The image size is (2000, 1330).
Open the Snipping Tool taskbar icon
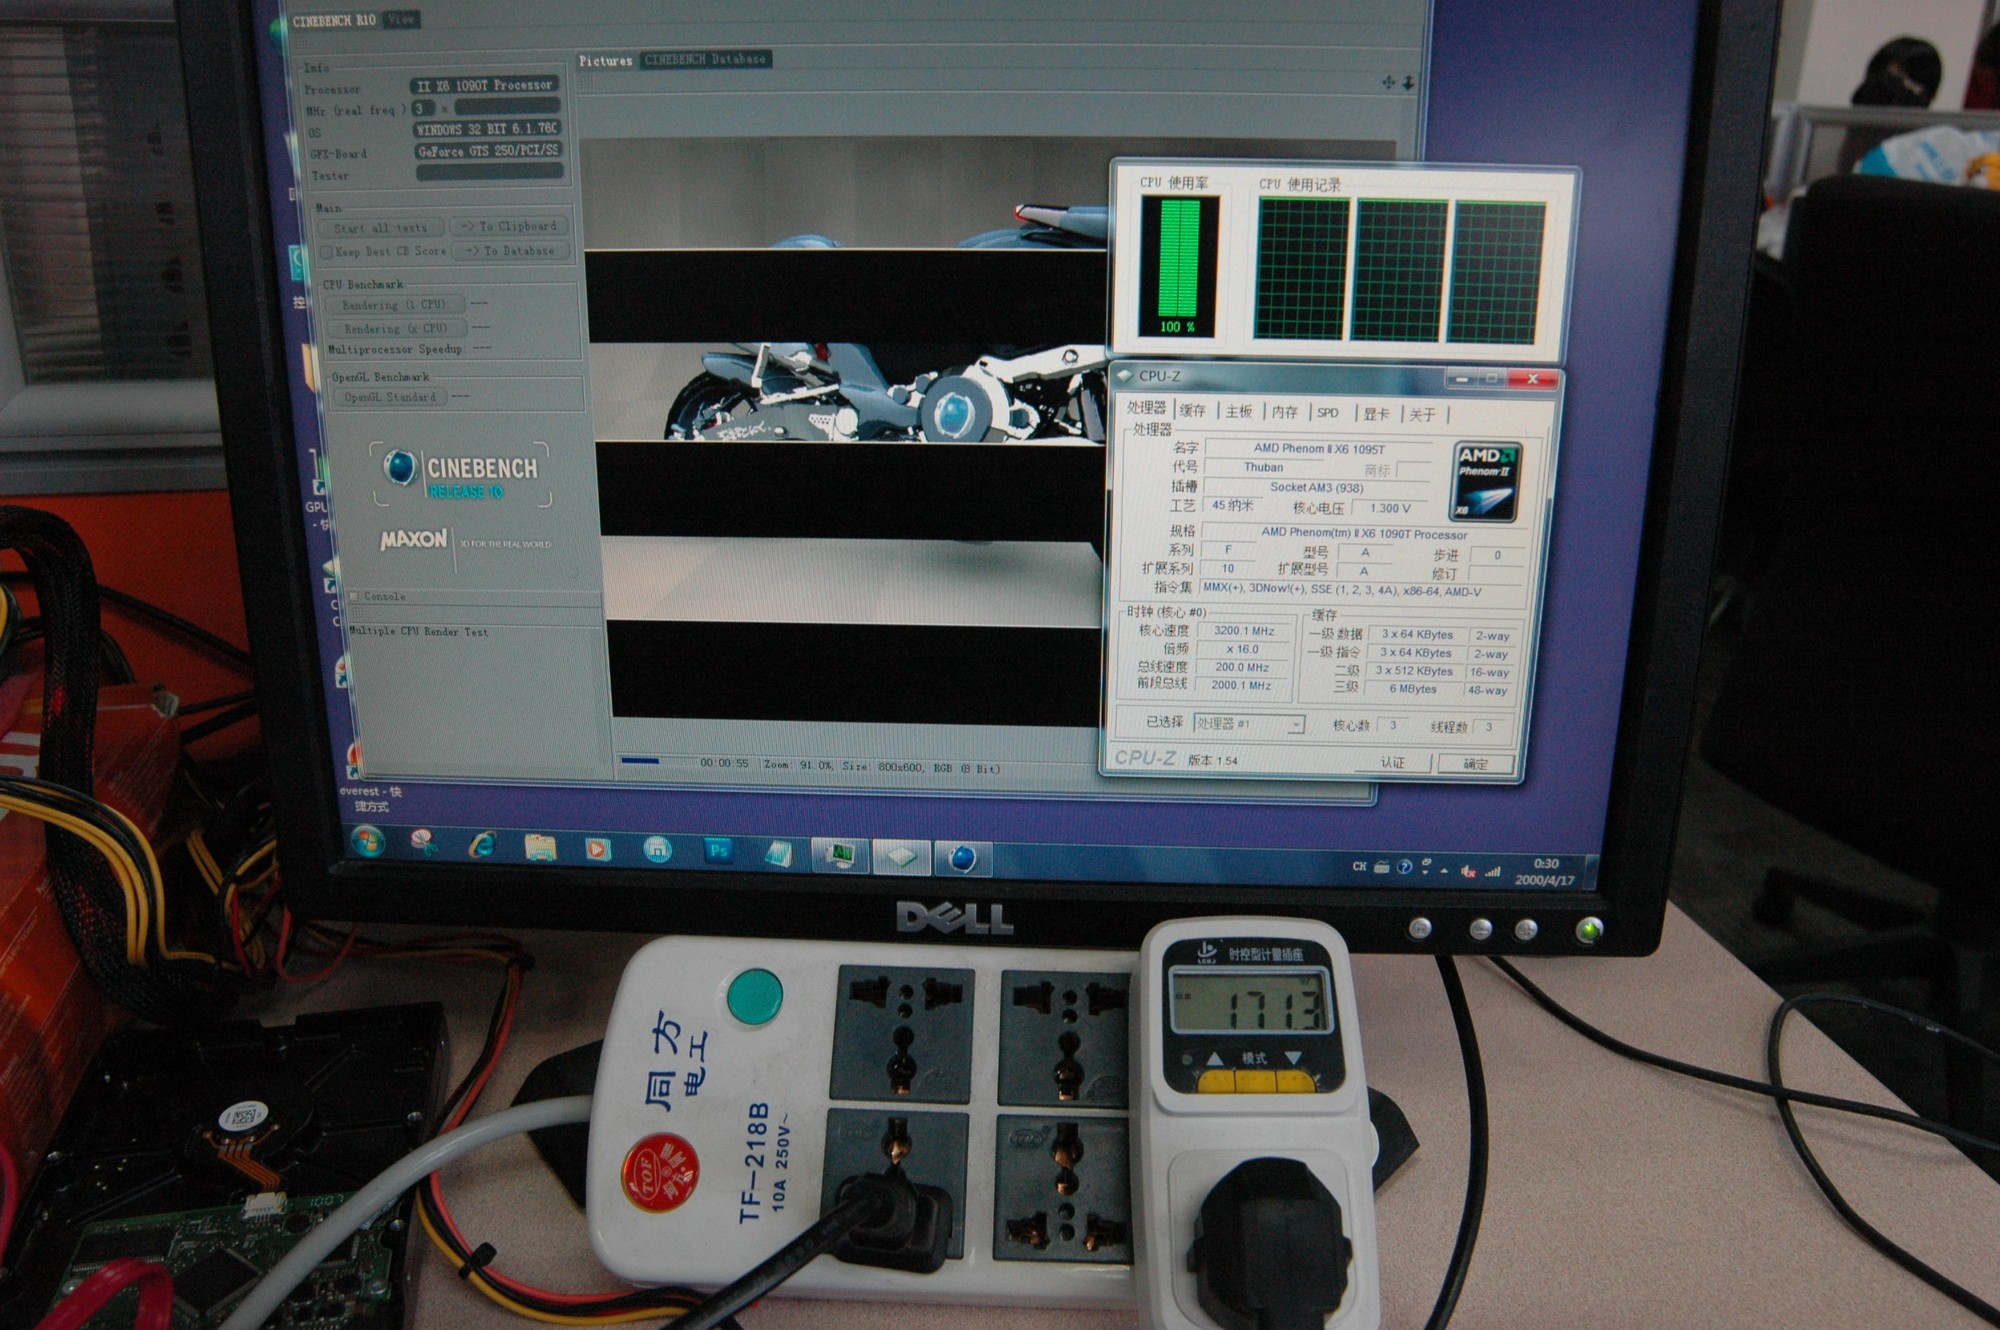[423, 843]
